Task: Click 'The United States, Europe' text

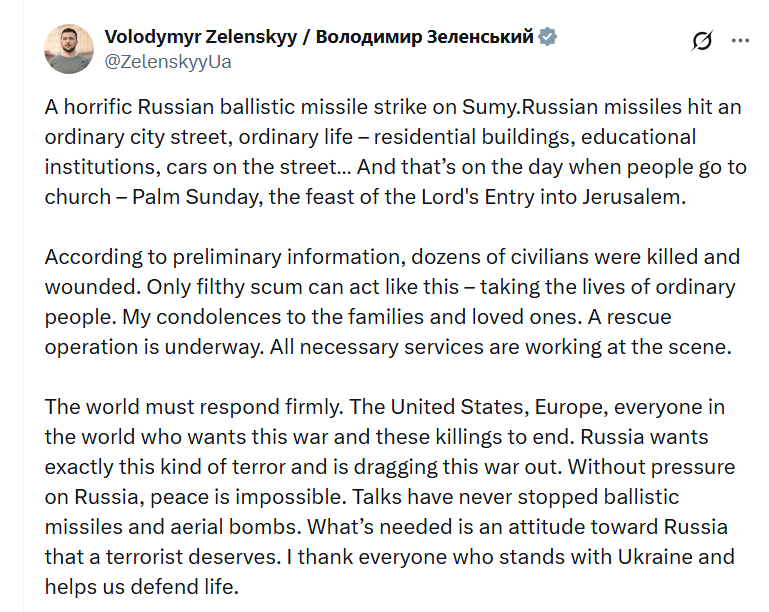Action: (479, 407)
